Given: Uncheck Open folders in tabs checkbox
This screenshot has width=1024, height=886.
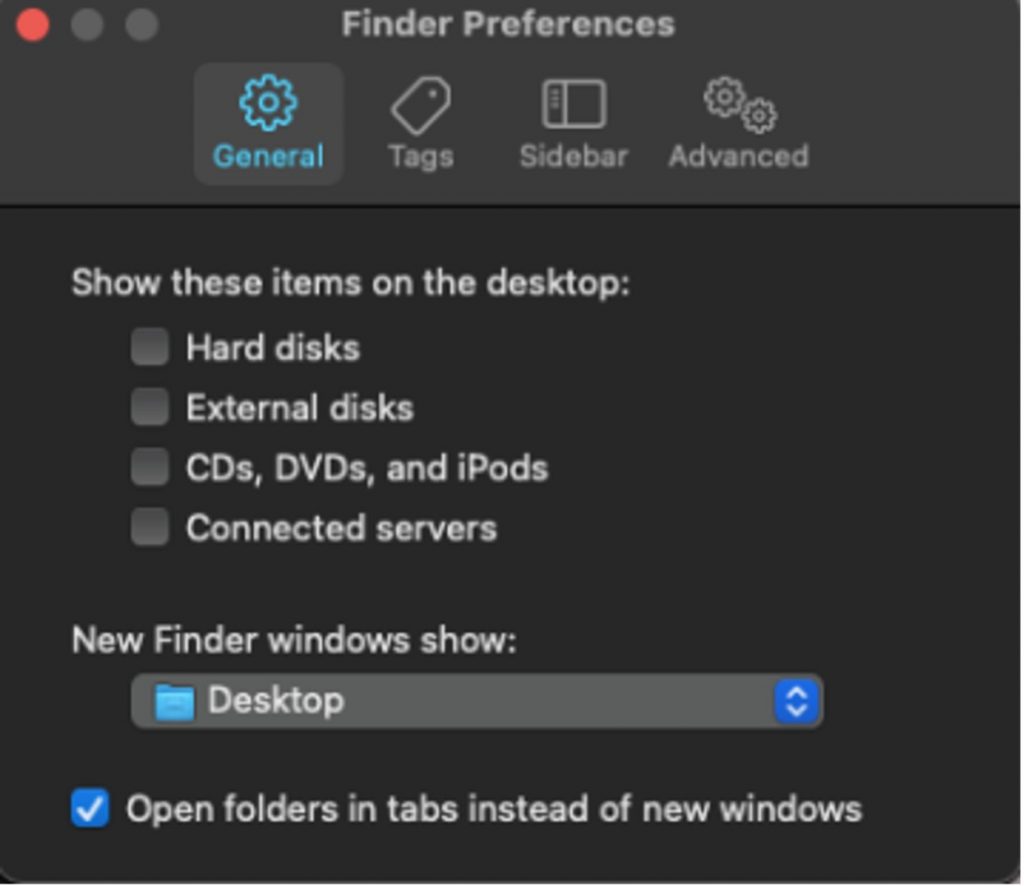Looking at the screenshot, I should [x=90, y=809].
